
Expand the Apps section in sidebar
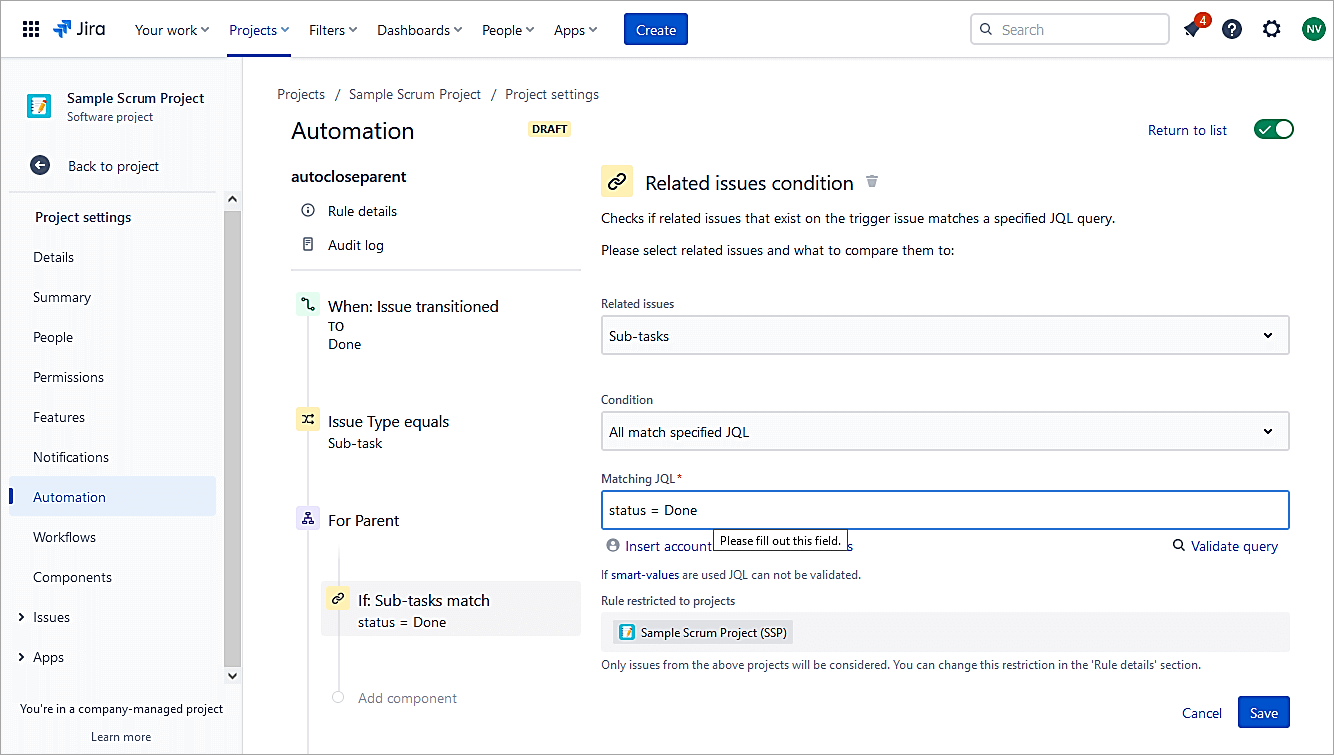coord(22,657)
